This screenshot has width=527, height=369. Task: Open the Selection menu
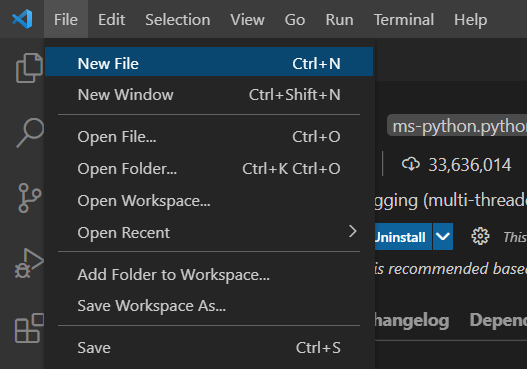coord(178,19)
